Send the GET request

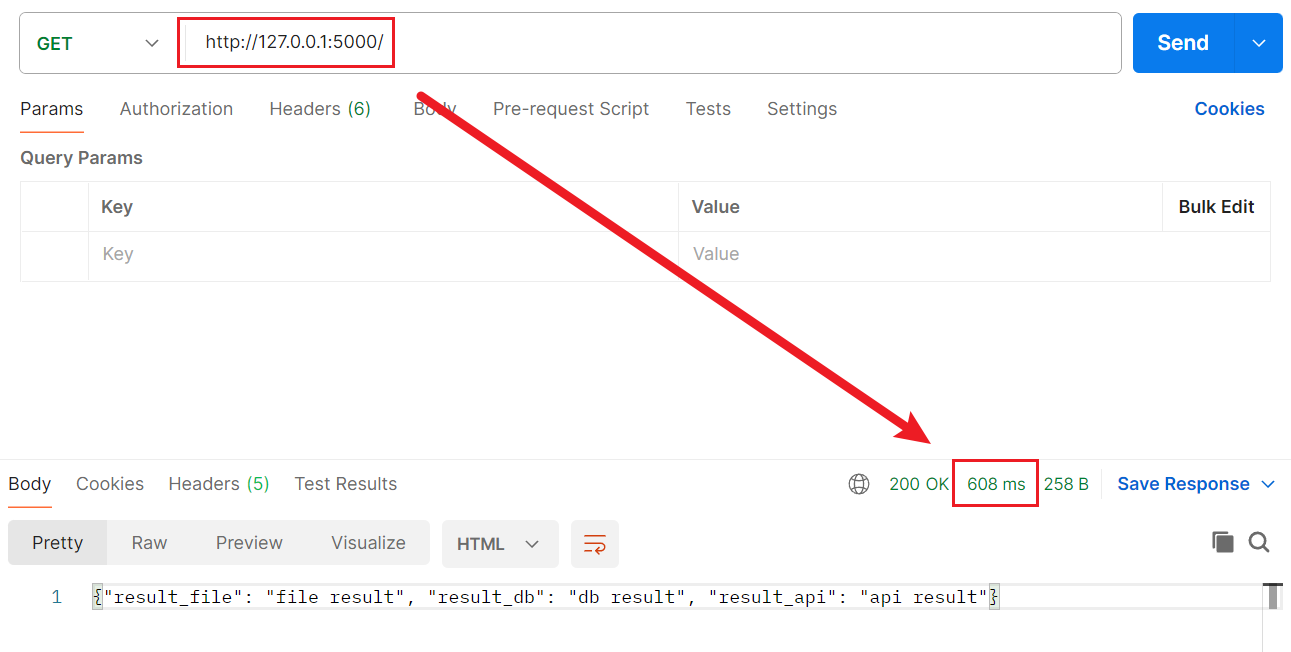pos(1183,43)
